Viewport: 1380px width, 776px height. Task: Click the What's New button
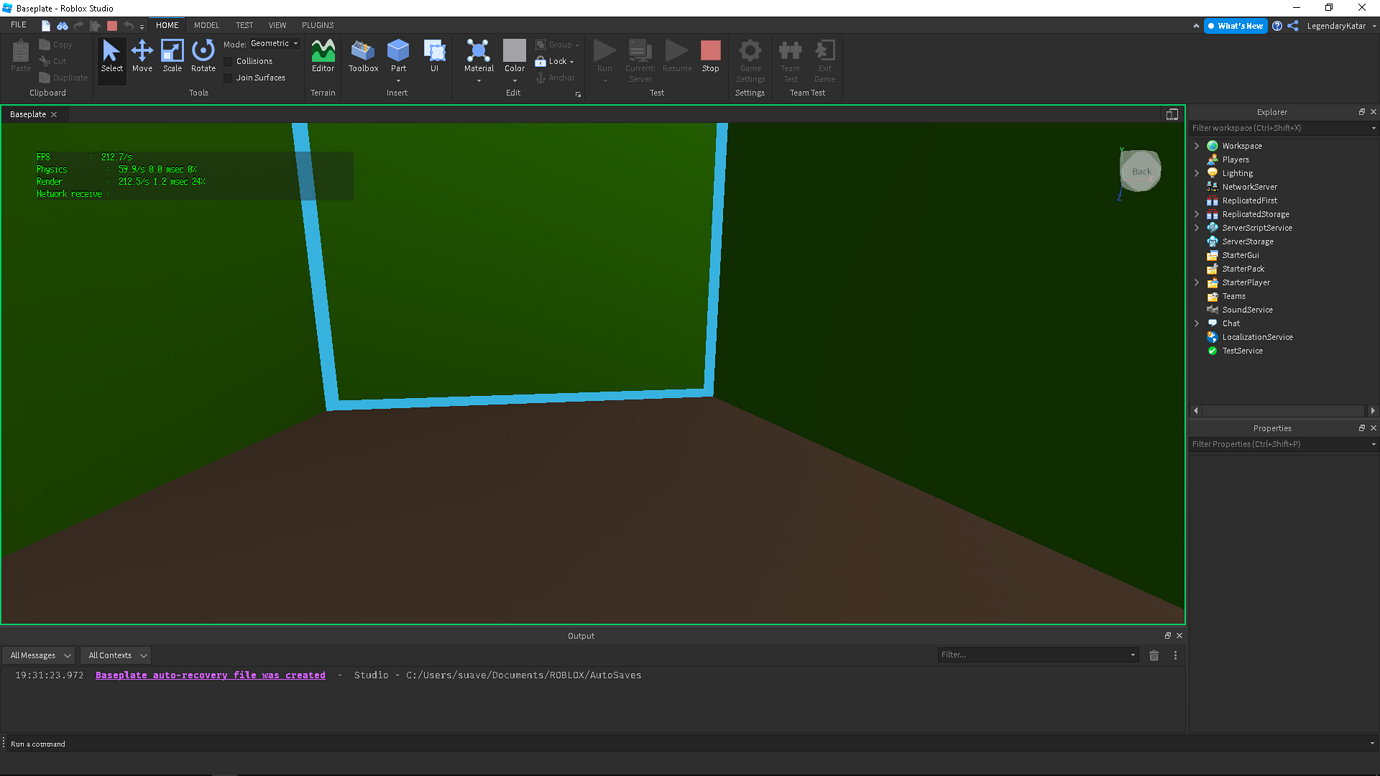tap(1235, 25)
